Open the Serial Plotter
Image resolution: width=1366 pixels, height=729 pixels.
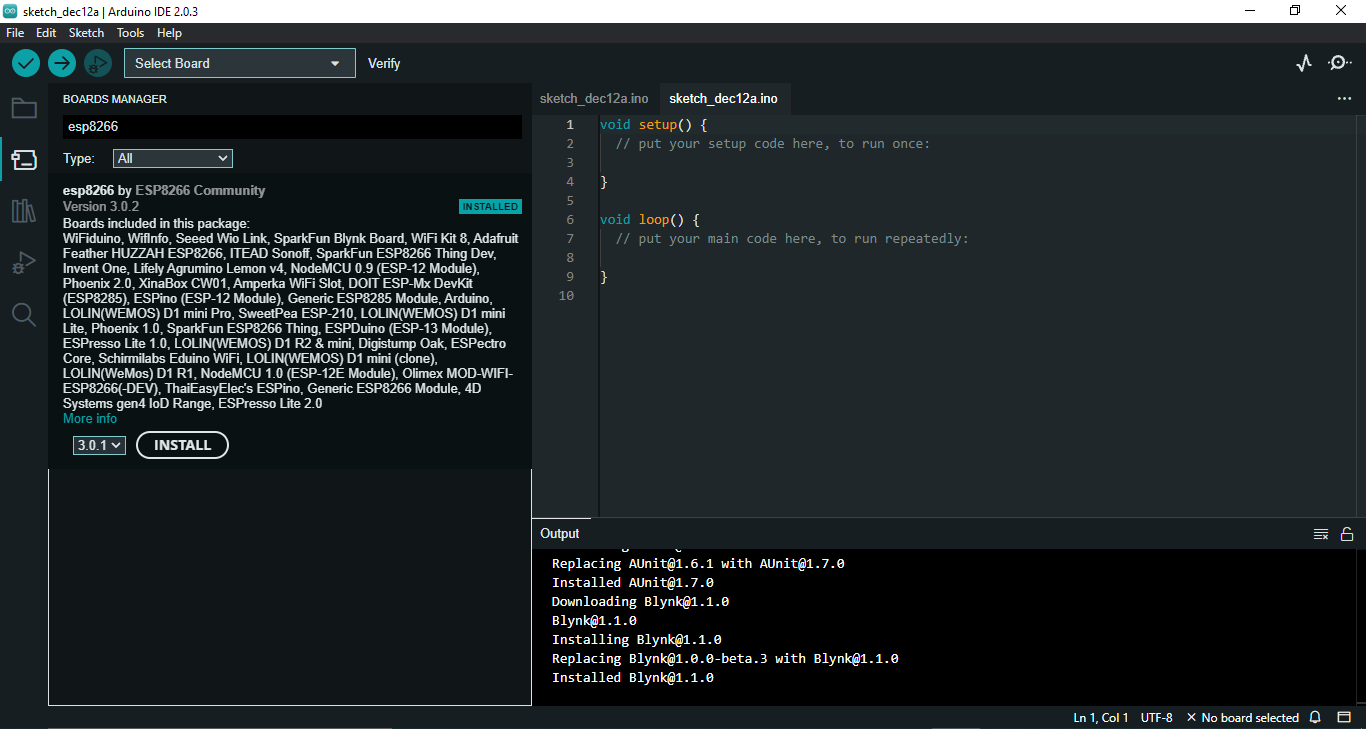[1303, 63]
